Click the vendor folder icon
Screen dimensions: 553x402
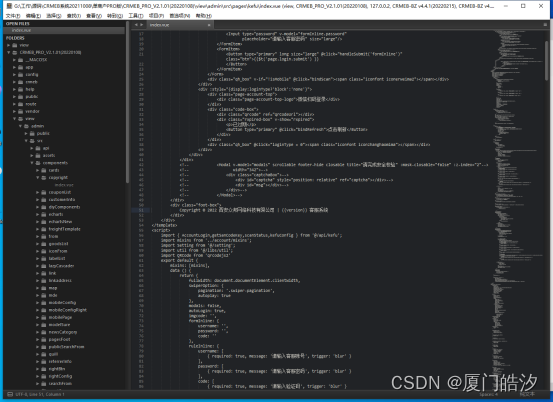tap(21, 111)
